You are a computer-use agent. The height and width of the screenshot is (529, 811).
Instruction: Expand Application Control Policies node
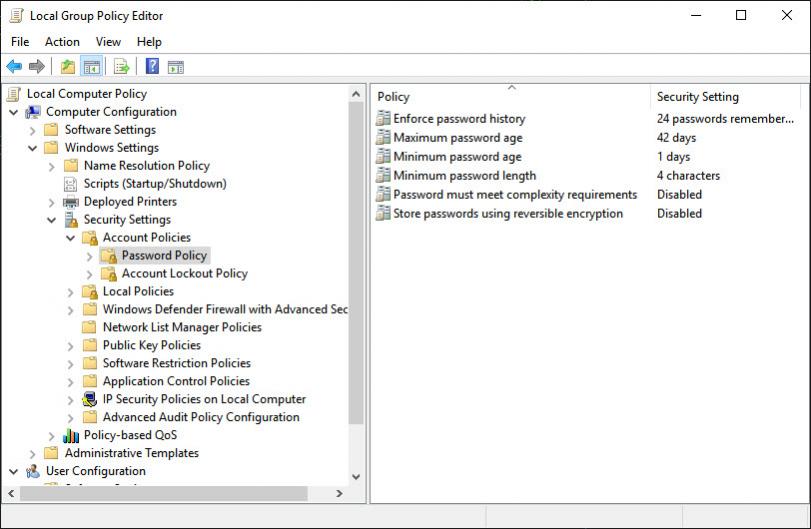[71, 382]
